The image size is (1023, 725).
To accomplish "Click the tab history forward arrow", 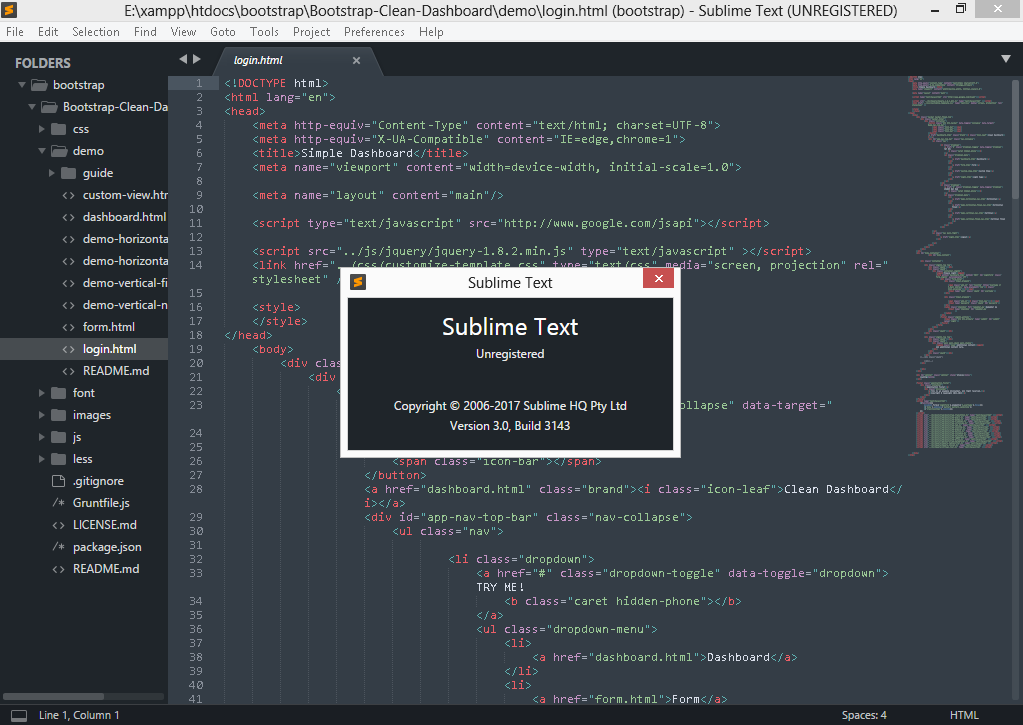I will coord(197,60).
